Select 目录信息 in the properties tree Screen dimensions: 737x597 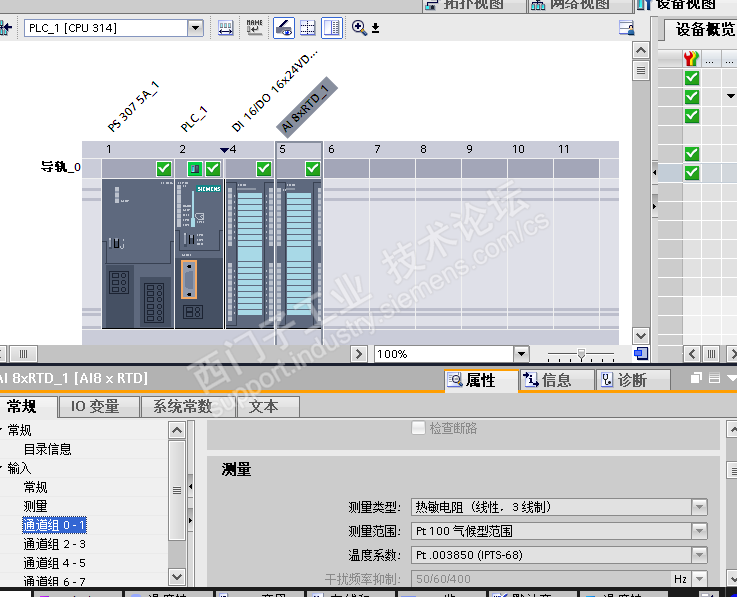coord(47,449)
